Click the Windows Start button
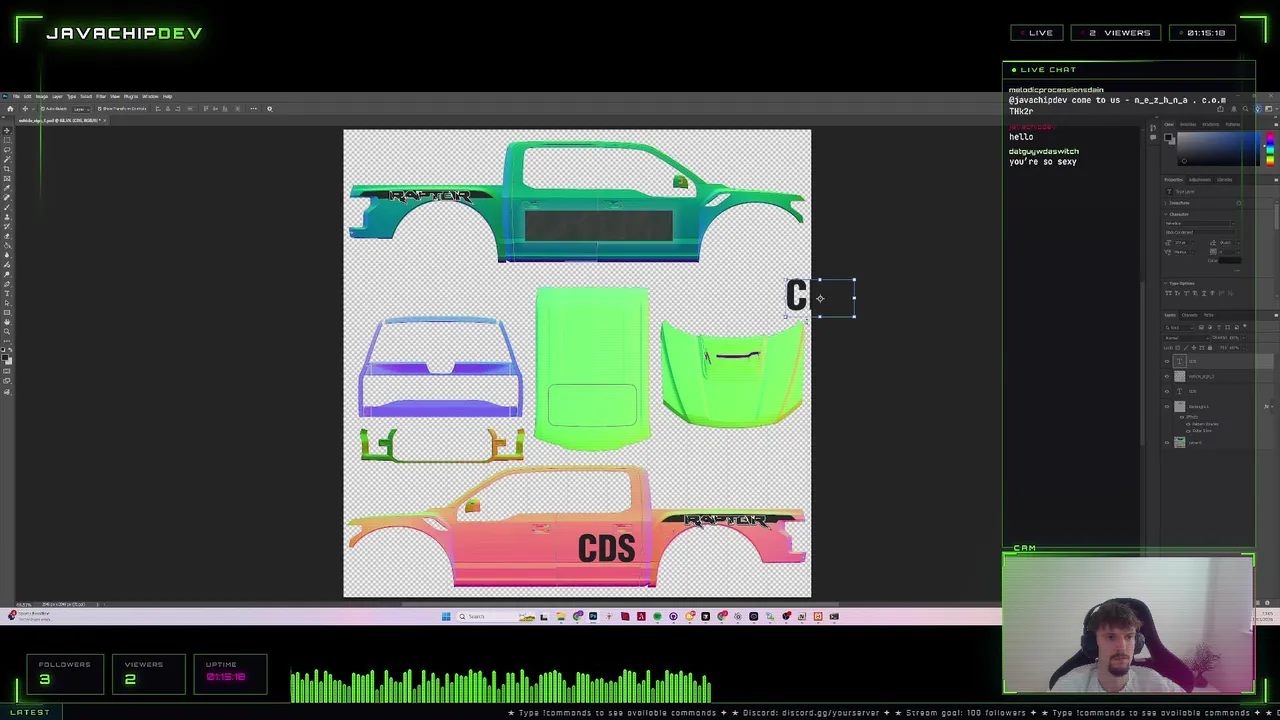The image size is (1280, 720). pos(446,616)
